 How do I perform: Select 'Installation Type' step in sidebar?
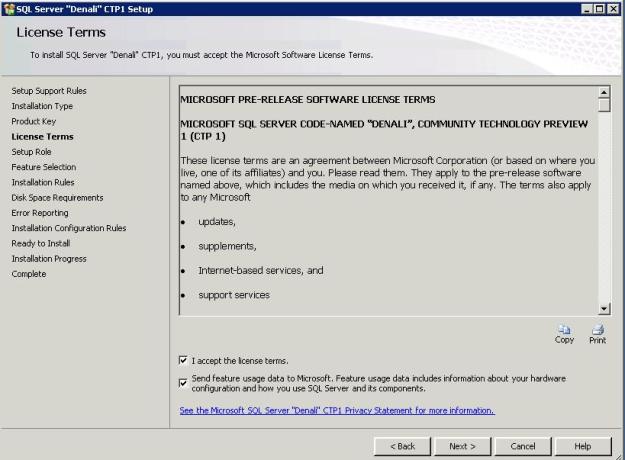tap(41, 106)
